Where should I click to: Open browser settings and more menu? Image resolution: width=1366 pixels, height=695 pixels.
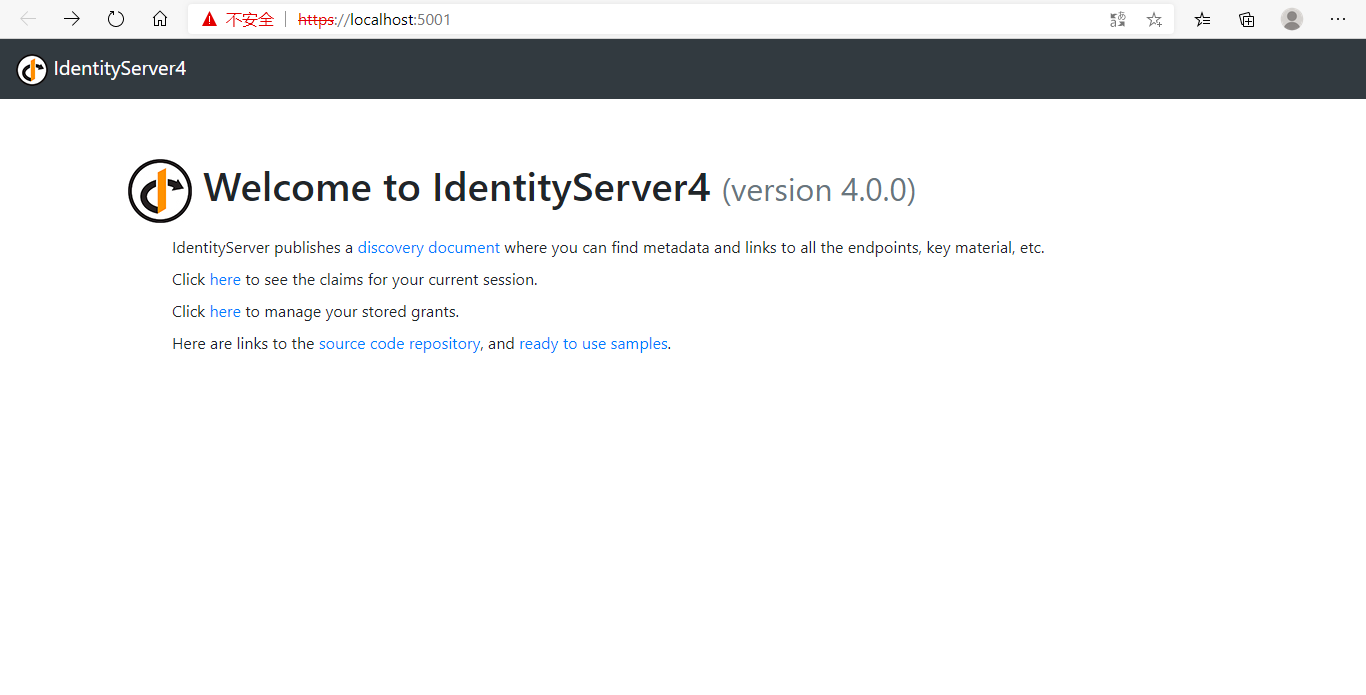(x=1338, y=19)
